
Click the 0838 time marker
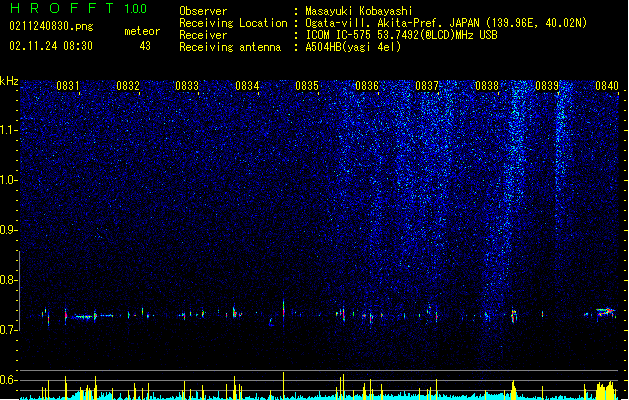pos(487,86)
